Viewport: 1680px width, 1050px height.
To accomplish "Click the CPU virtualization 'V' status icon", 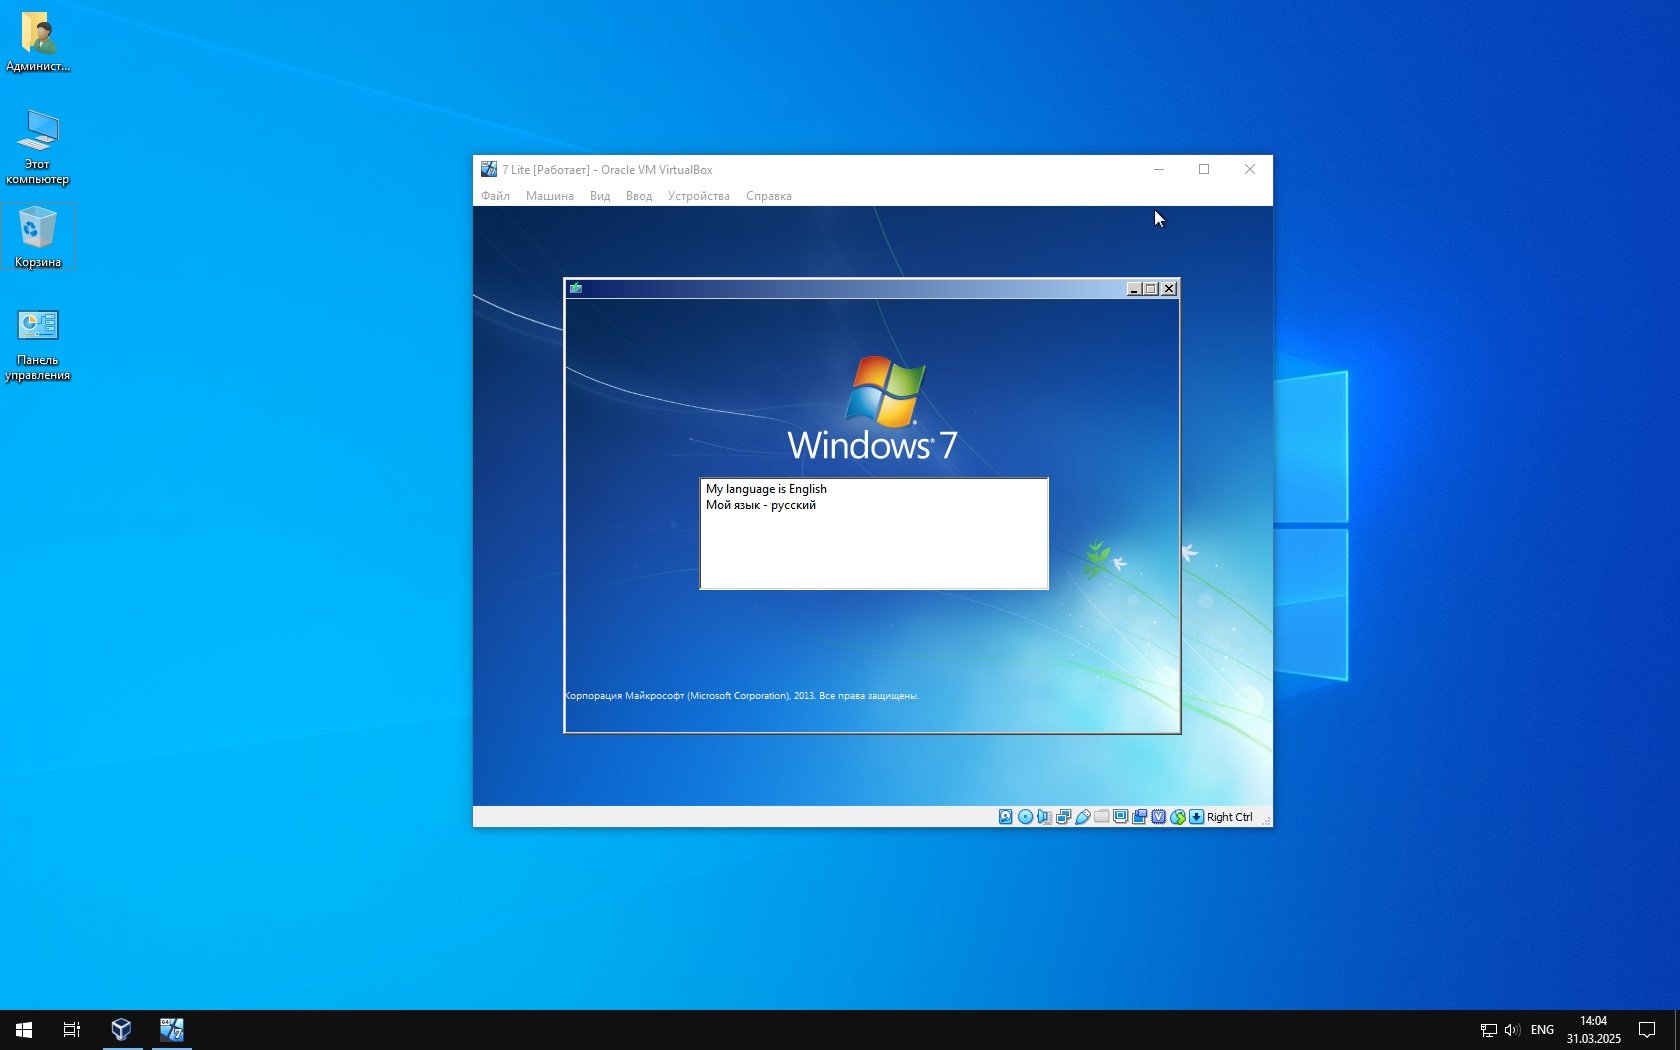I will pos(1158,817).
